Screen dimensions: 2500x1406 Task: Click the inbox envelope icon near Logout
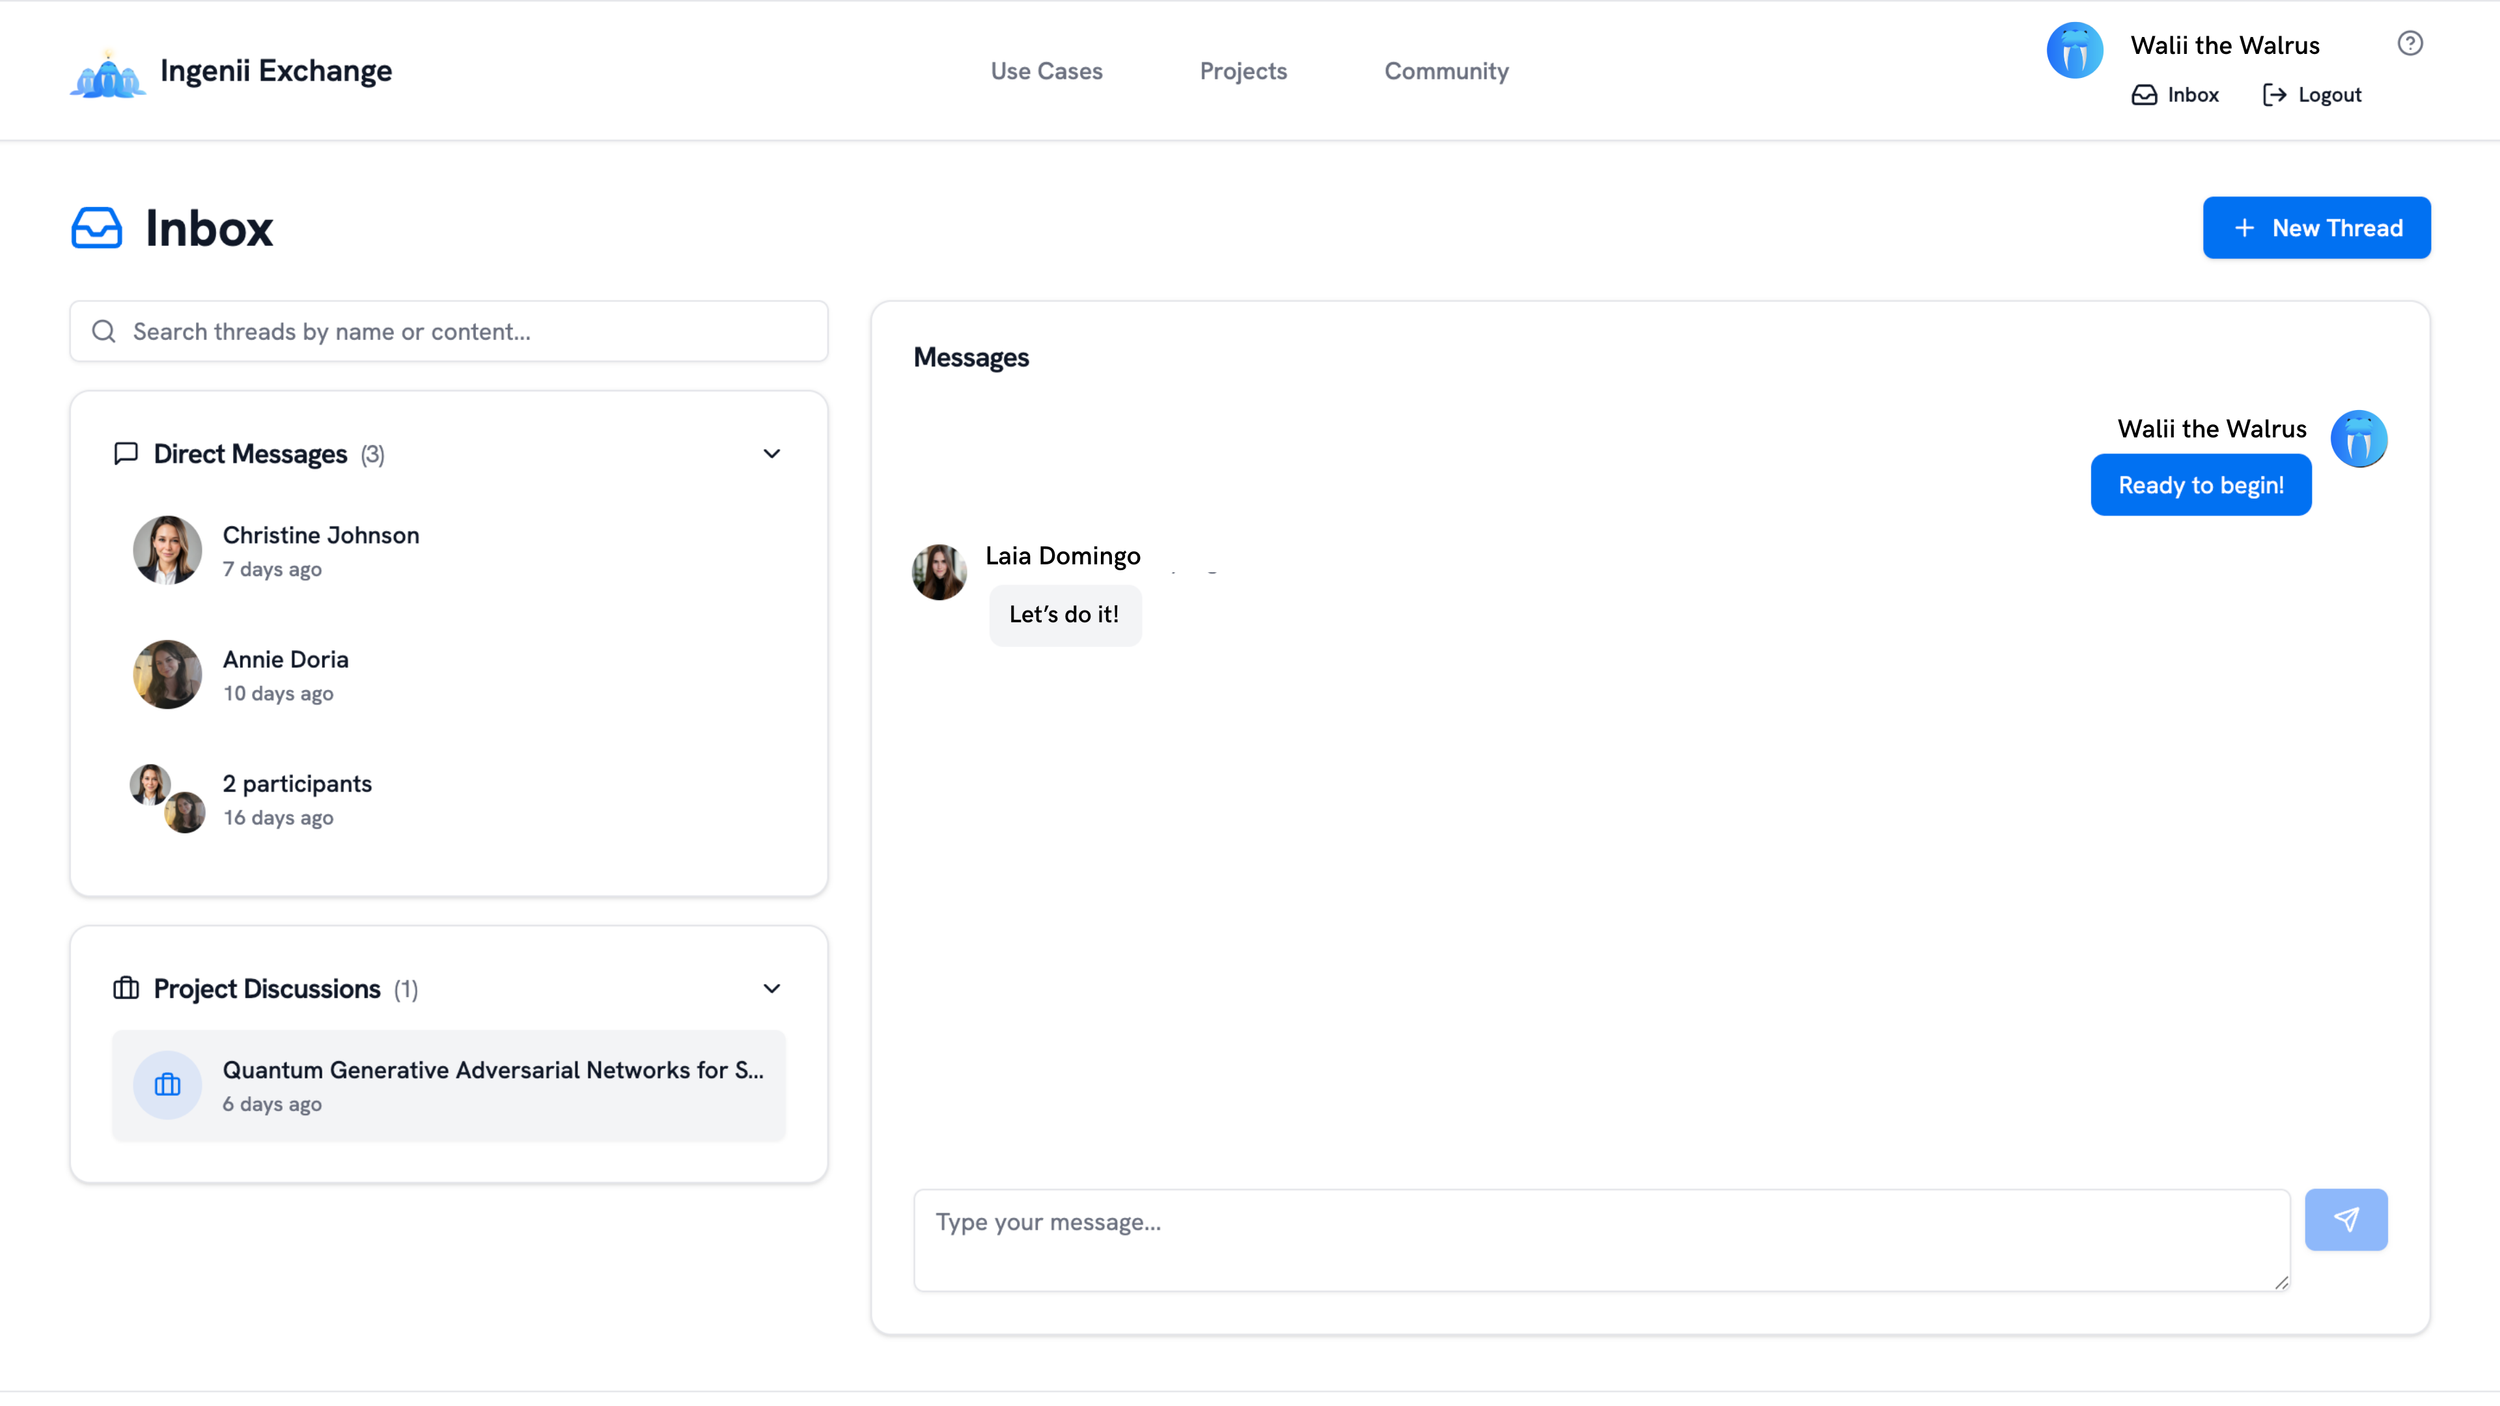(x=2145, y=93)
